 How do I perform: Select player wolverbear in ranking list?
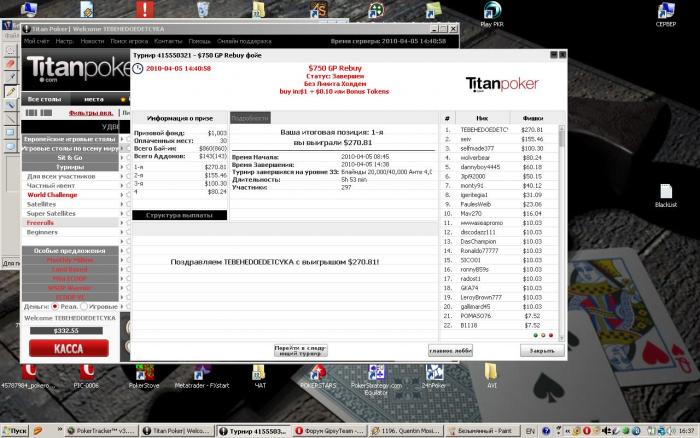click(x=500, y=158)
